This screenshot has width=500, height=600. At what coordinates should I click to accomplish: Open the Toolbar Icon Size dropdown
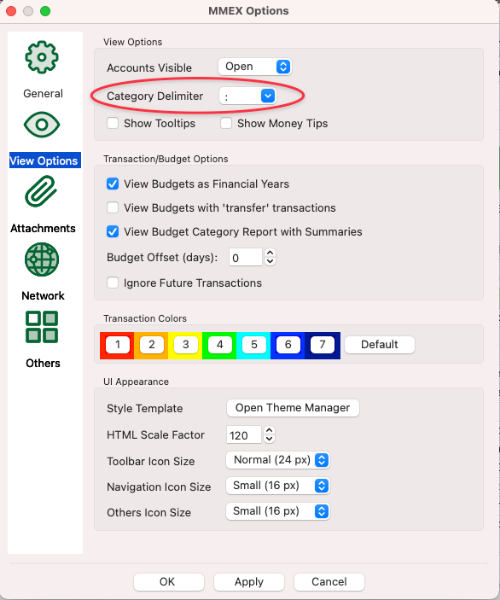[278, 460]
